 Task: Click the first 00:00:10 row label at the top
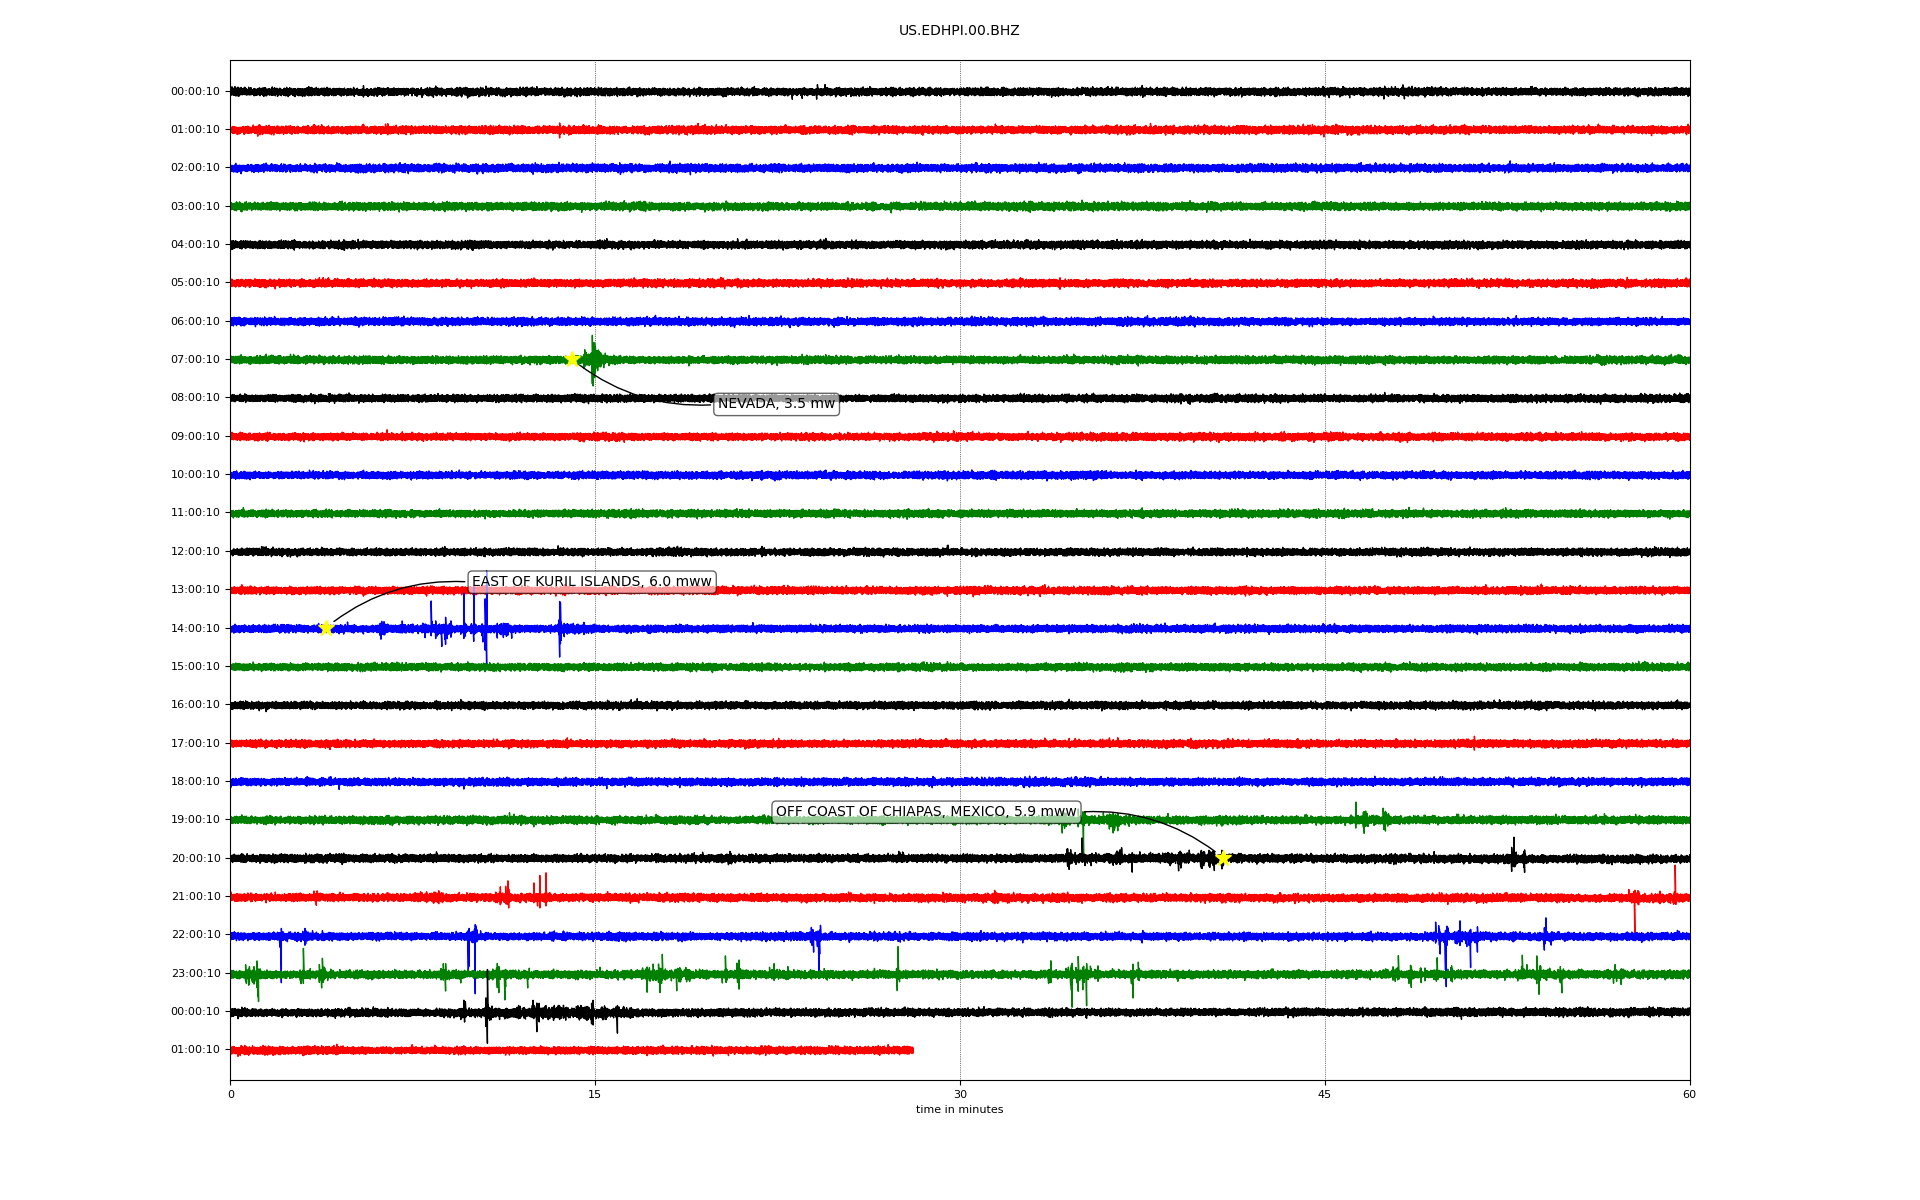pyautogui.click(x=195, y=92)
